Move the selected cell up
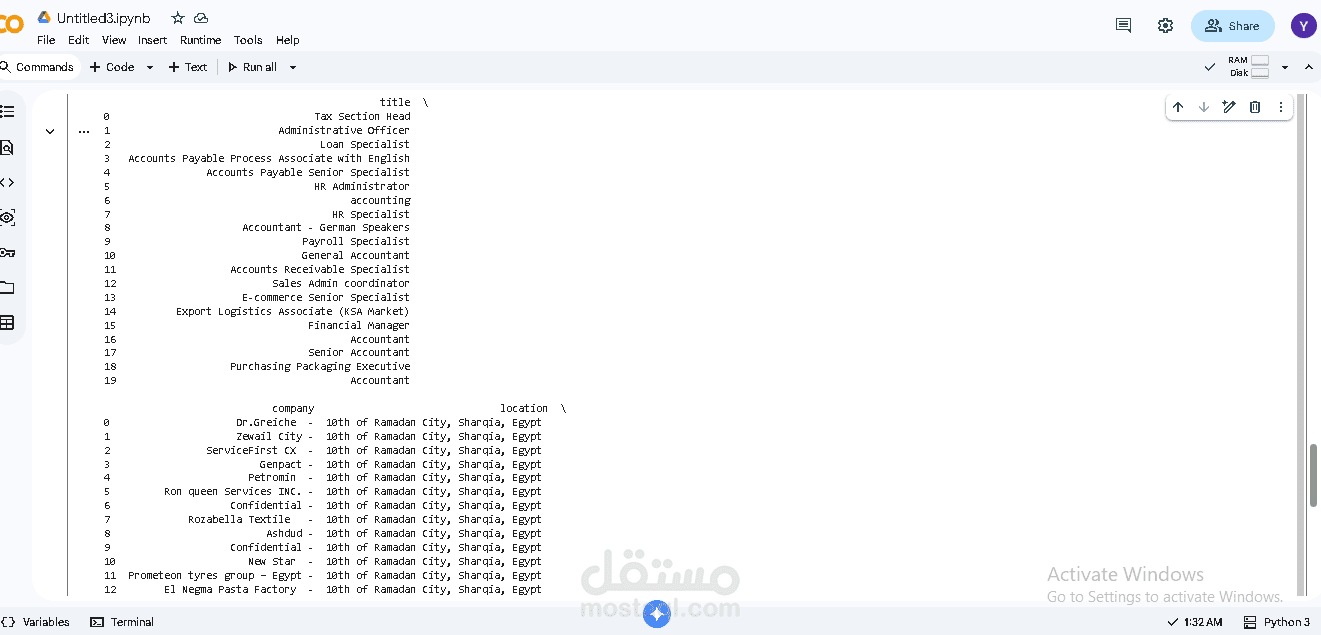This screenshot has height=635, width=1321. (x=1178, y=106)
